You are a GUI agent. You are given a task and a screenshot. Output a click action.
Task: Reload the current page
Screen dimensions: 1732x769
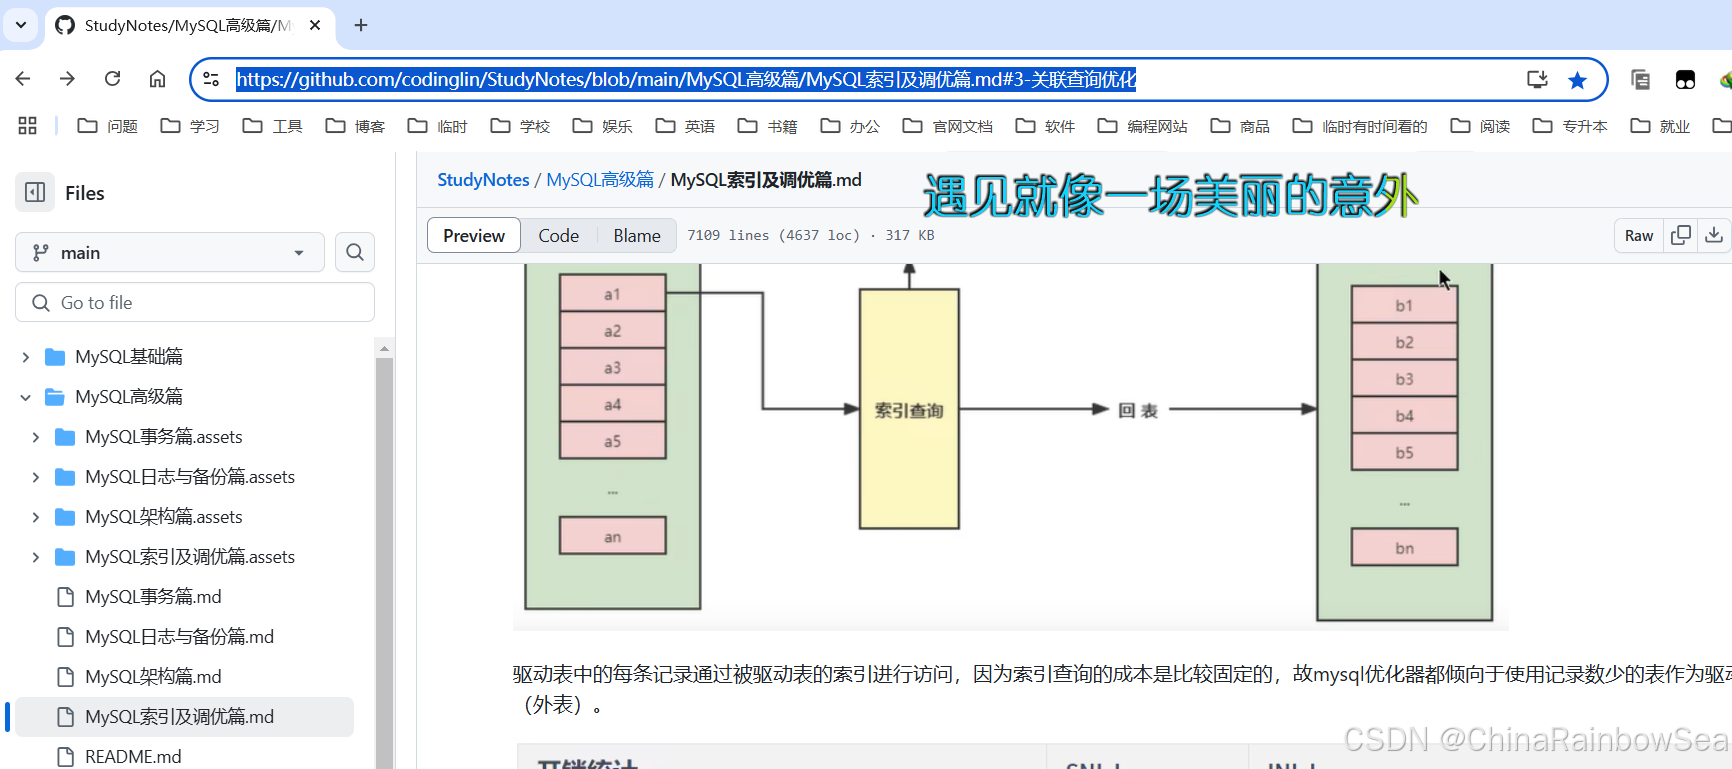click(113, 79)
